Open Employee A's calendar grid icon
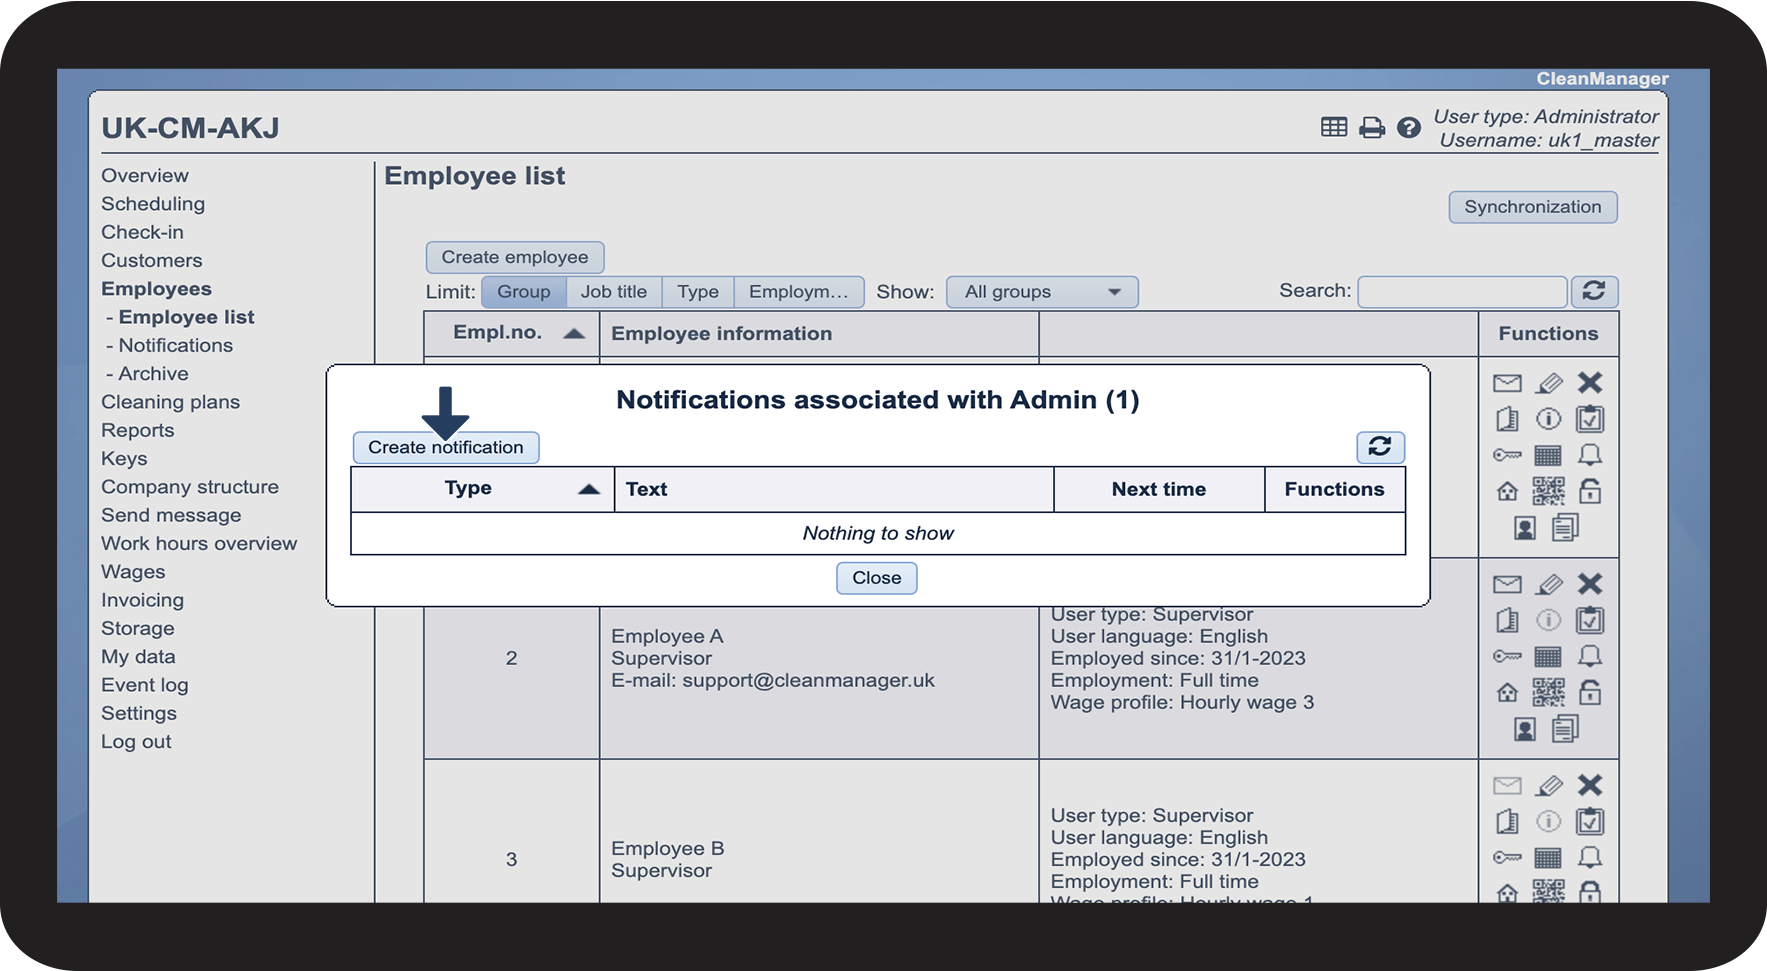This screenshot has height=971, width=1767. coord(1548,657)
